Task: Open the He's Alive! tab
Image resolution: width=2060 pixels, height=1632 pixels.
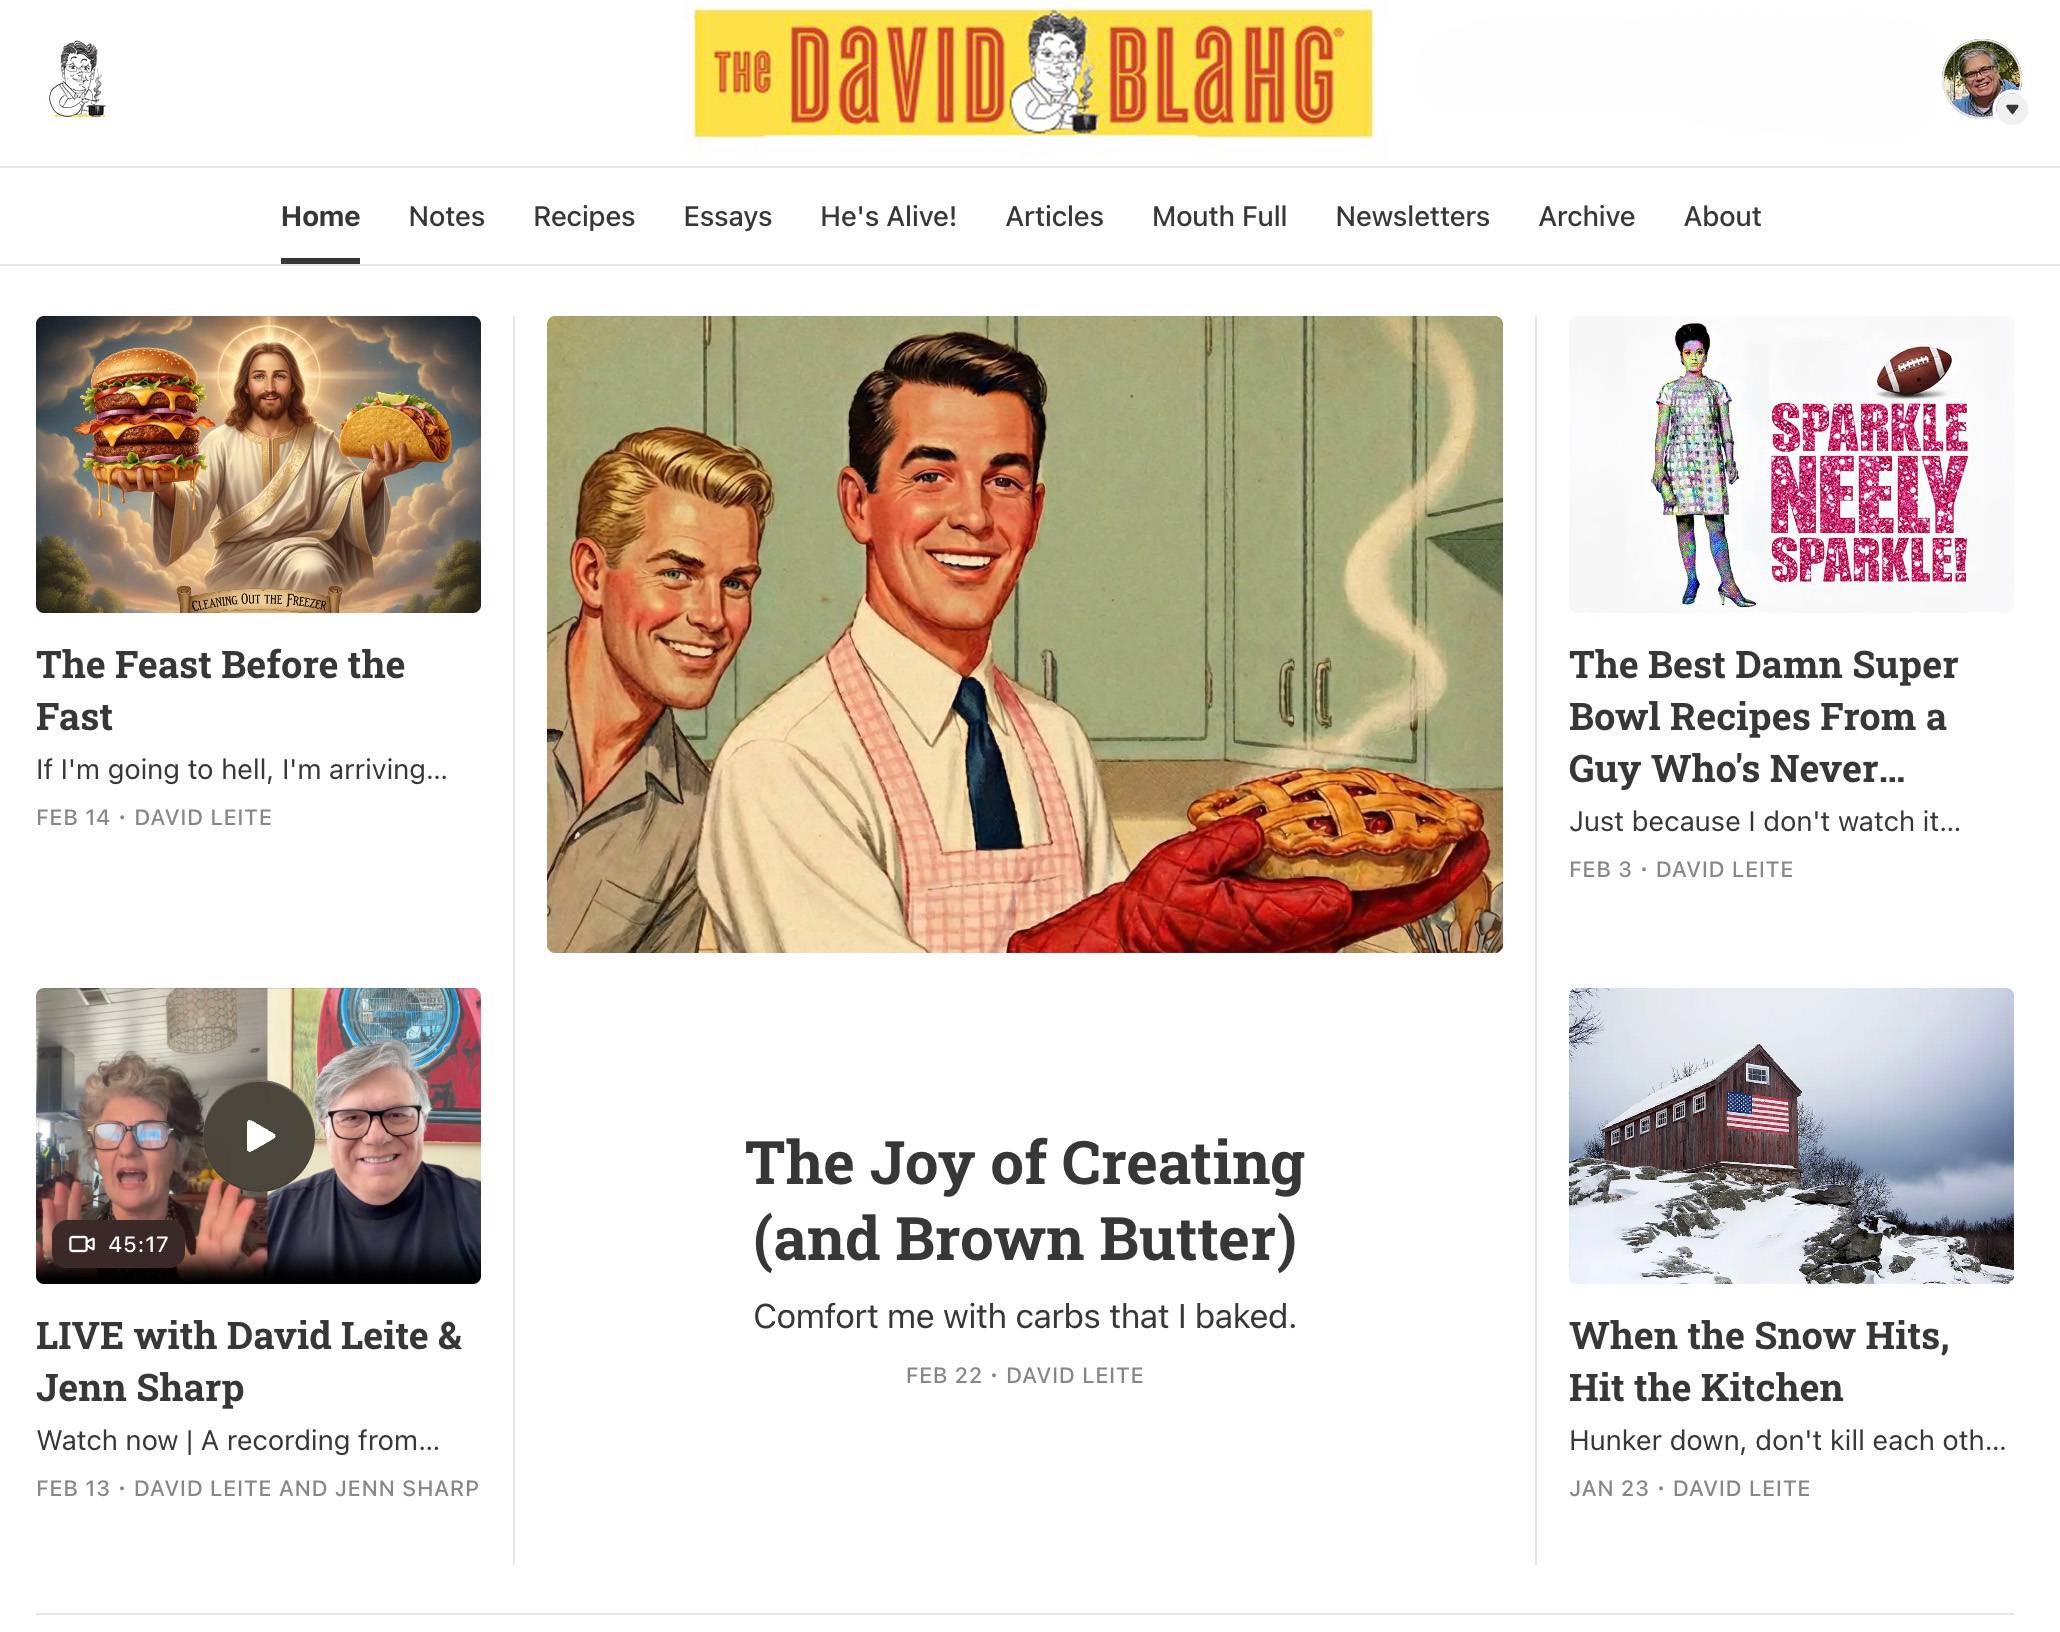Action: pyautogui.click(x=888, y=216)
